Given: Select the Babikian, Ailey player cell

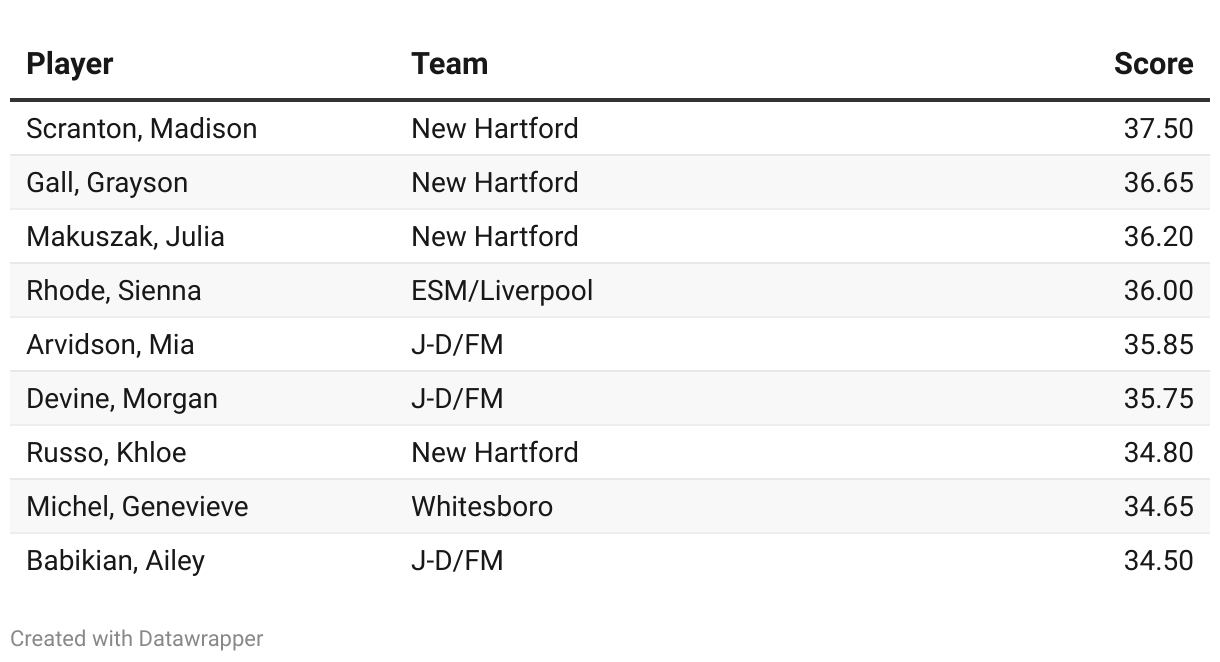Looking at the screenshot, I should 116,561.
